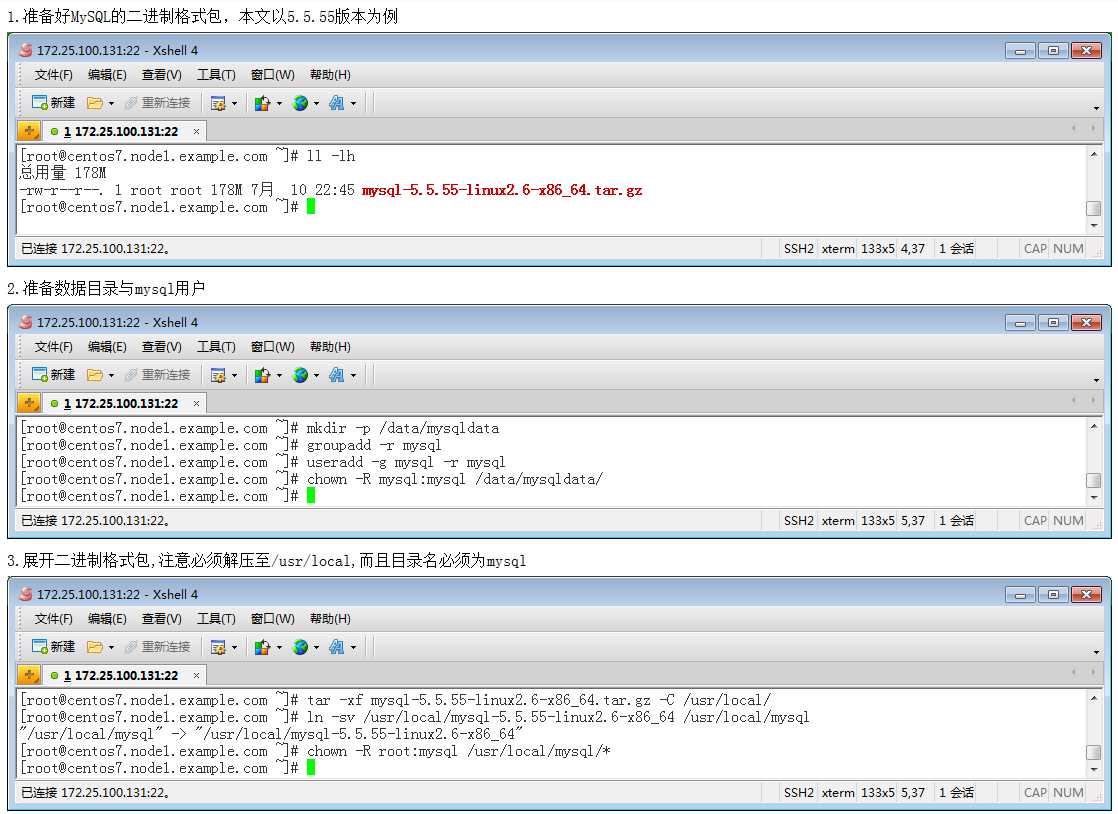
Task: Click Xshell title bar icon in step 2 window
Action: pos(26,322)
